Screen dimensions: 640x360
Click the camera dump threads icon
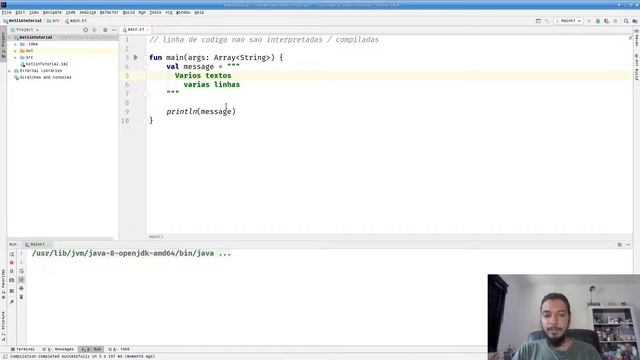(11, 280)
